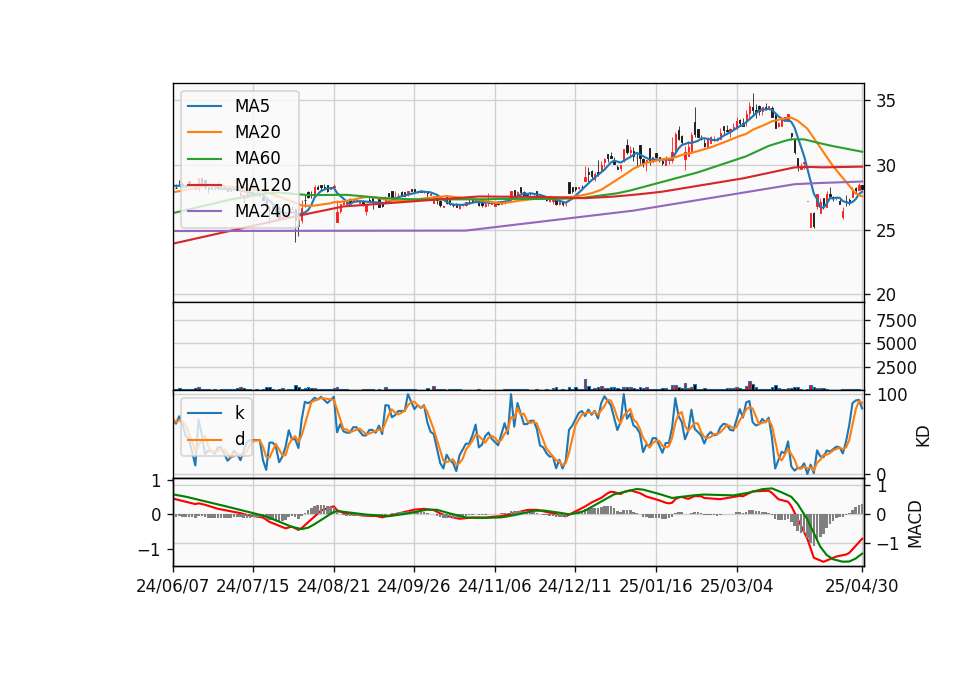Screen dimensions: 960x690
Task: Click the MA60 legend label
Action: click(257, 158)
